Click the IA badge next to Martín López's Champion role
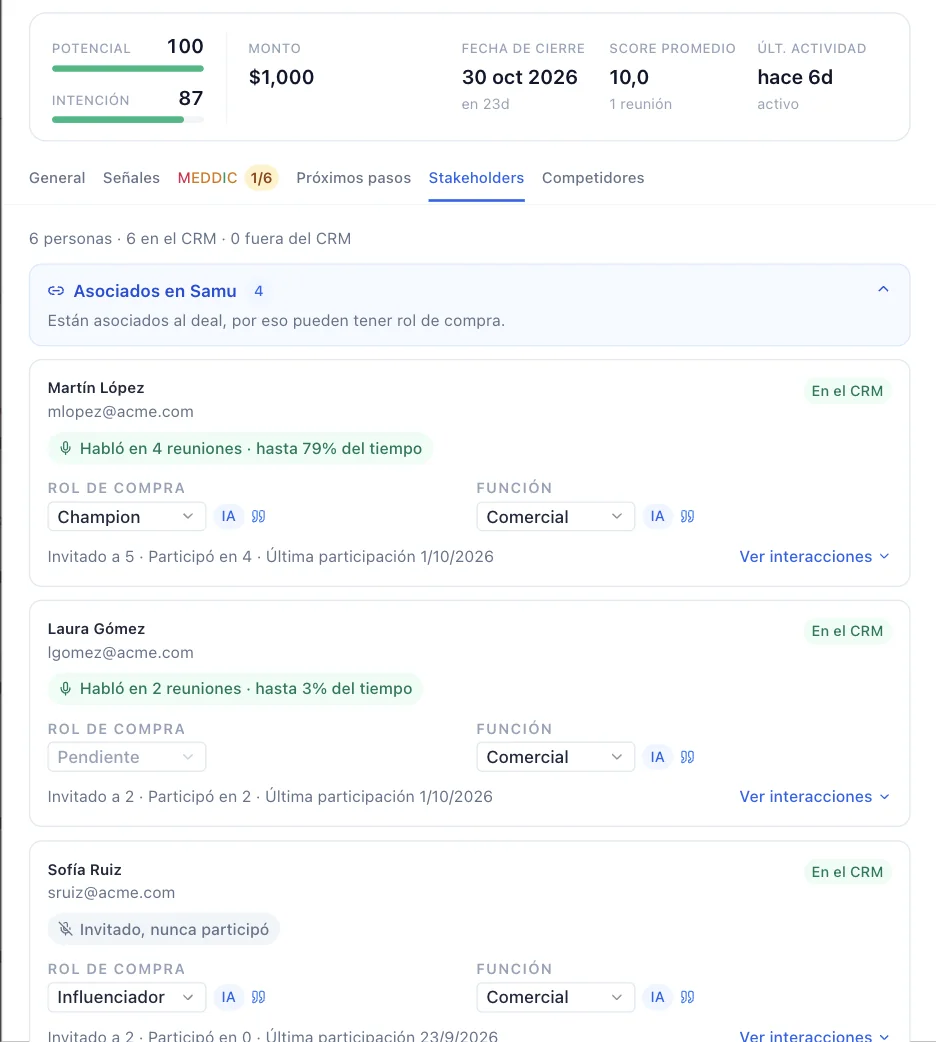 pyautogui.click(x=229, y=516)
